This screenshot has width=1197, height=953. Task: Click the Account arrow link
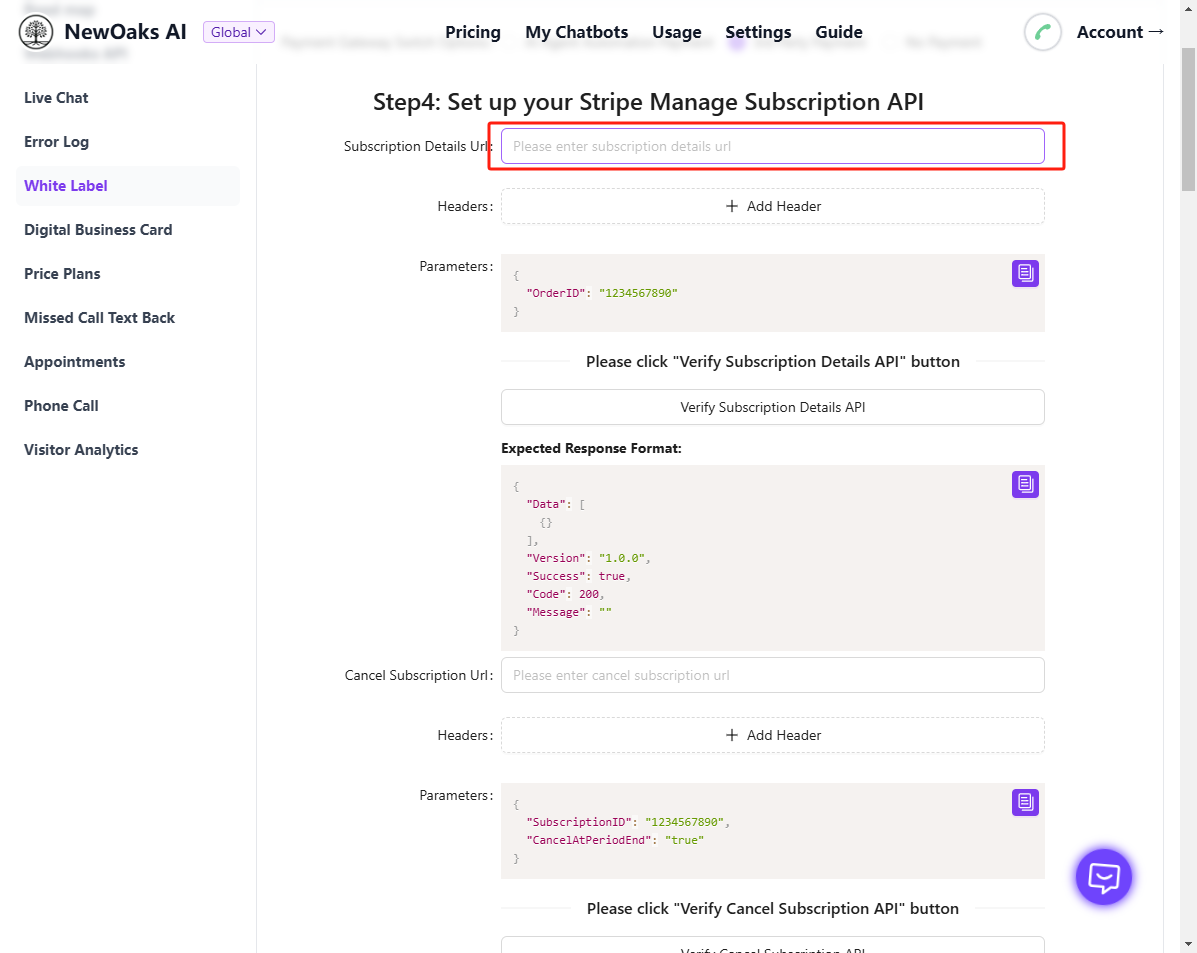[x=1120, y=32]
